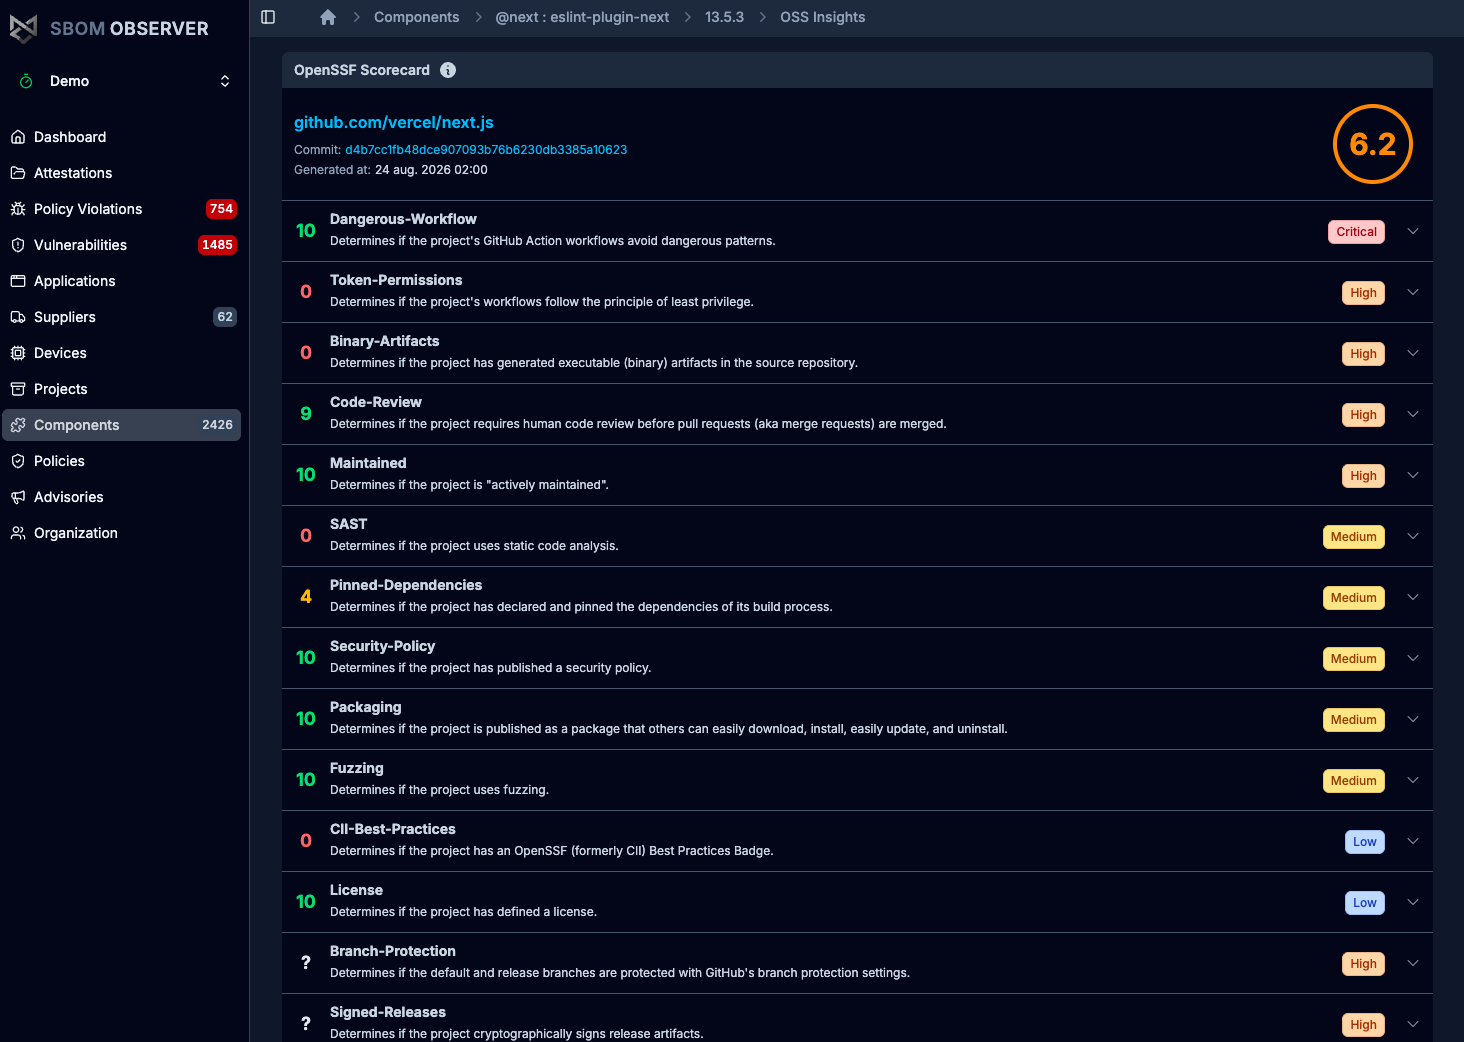Click the Vulnerabilities shield icon
1464x1042 pixels.
click(18, 245)
